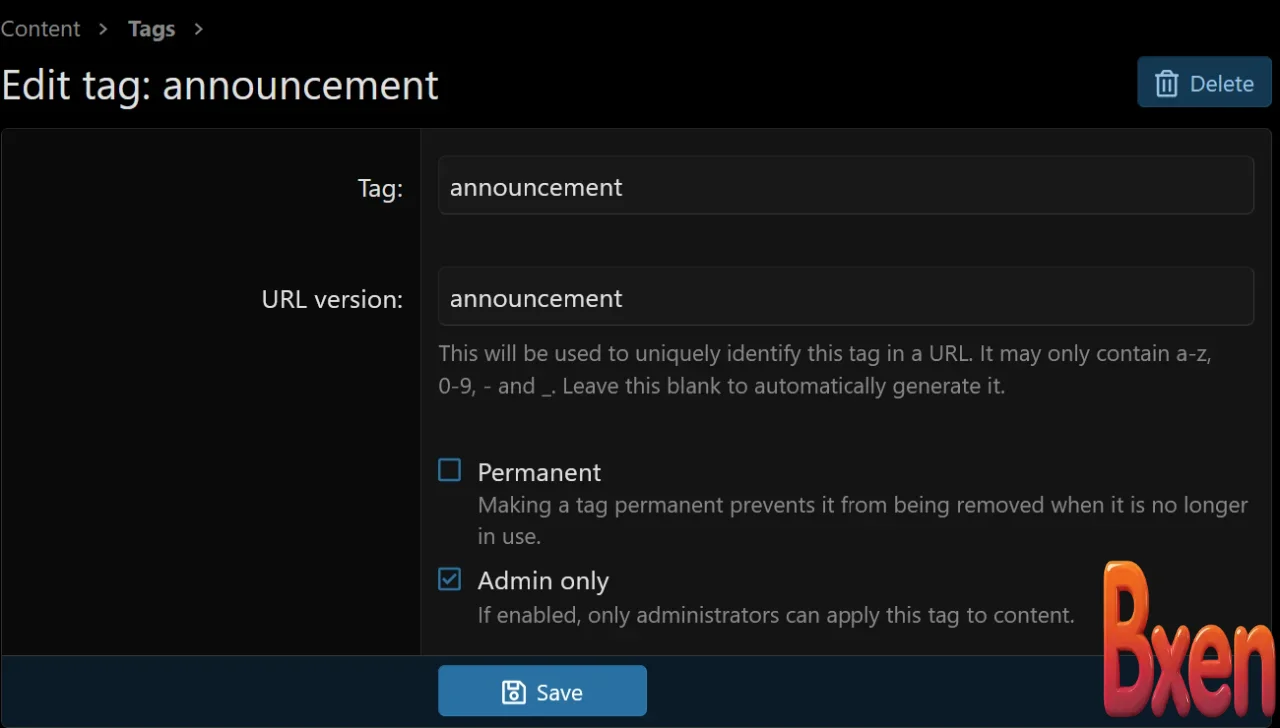1280x728 pixels.
Task: Click the Delete button
Action: (x=1204, y=83)
